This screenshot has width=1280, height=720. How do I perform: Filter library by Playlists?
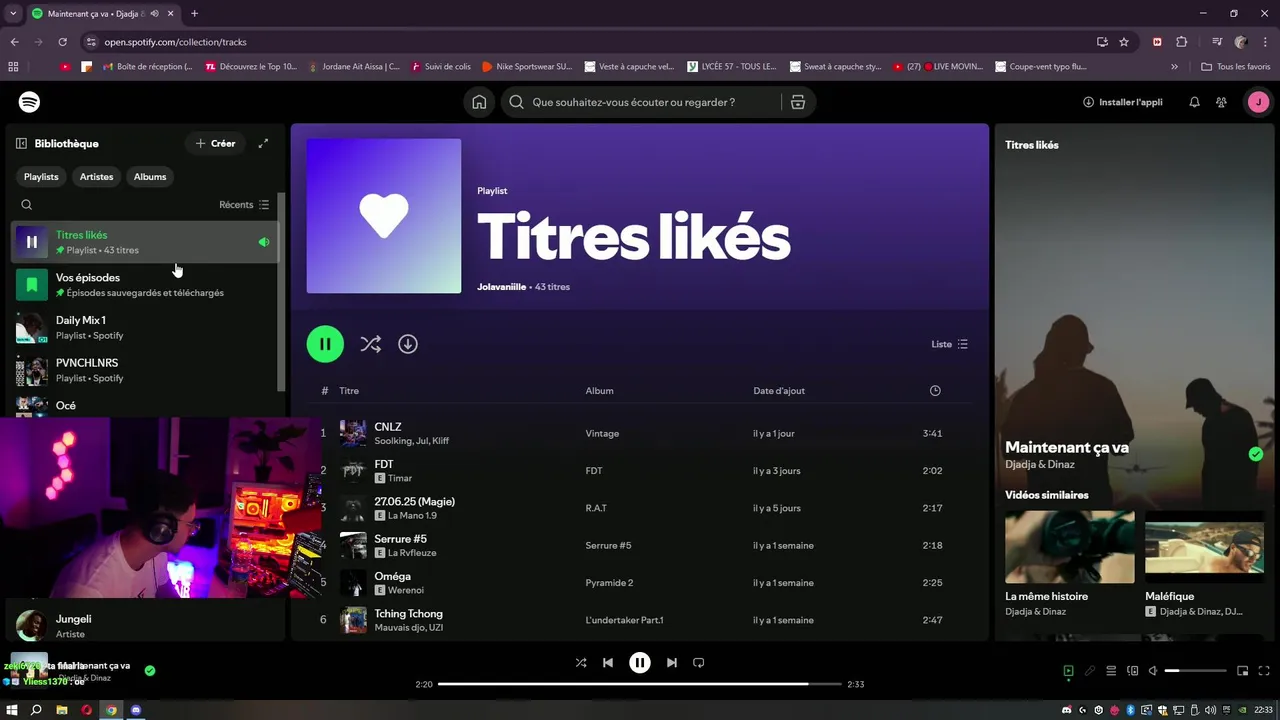click(x=41, y=177)
